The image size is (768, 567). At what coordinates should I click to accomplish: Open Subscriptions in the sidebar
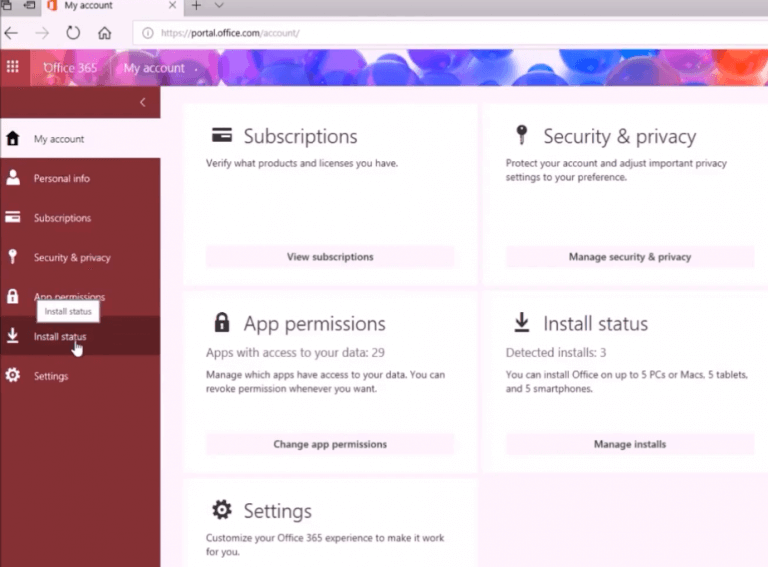tap(80, 218)
